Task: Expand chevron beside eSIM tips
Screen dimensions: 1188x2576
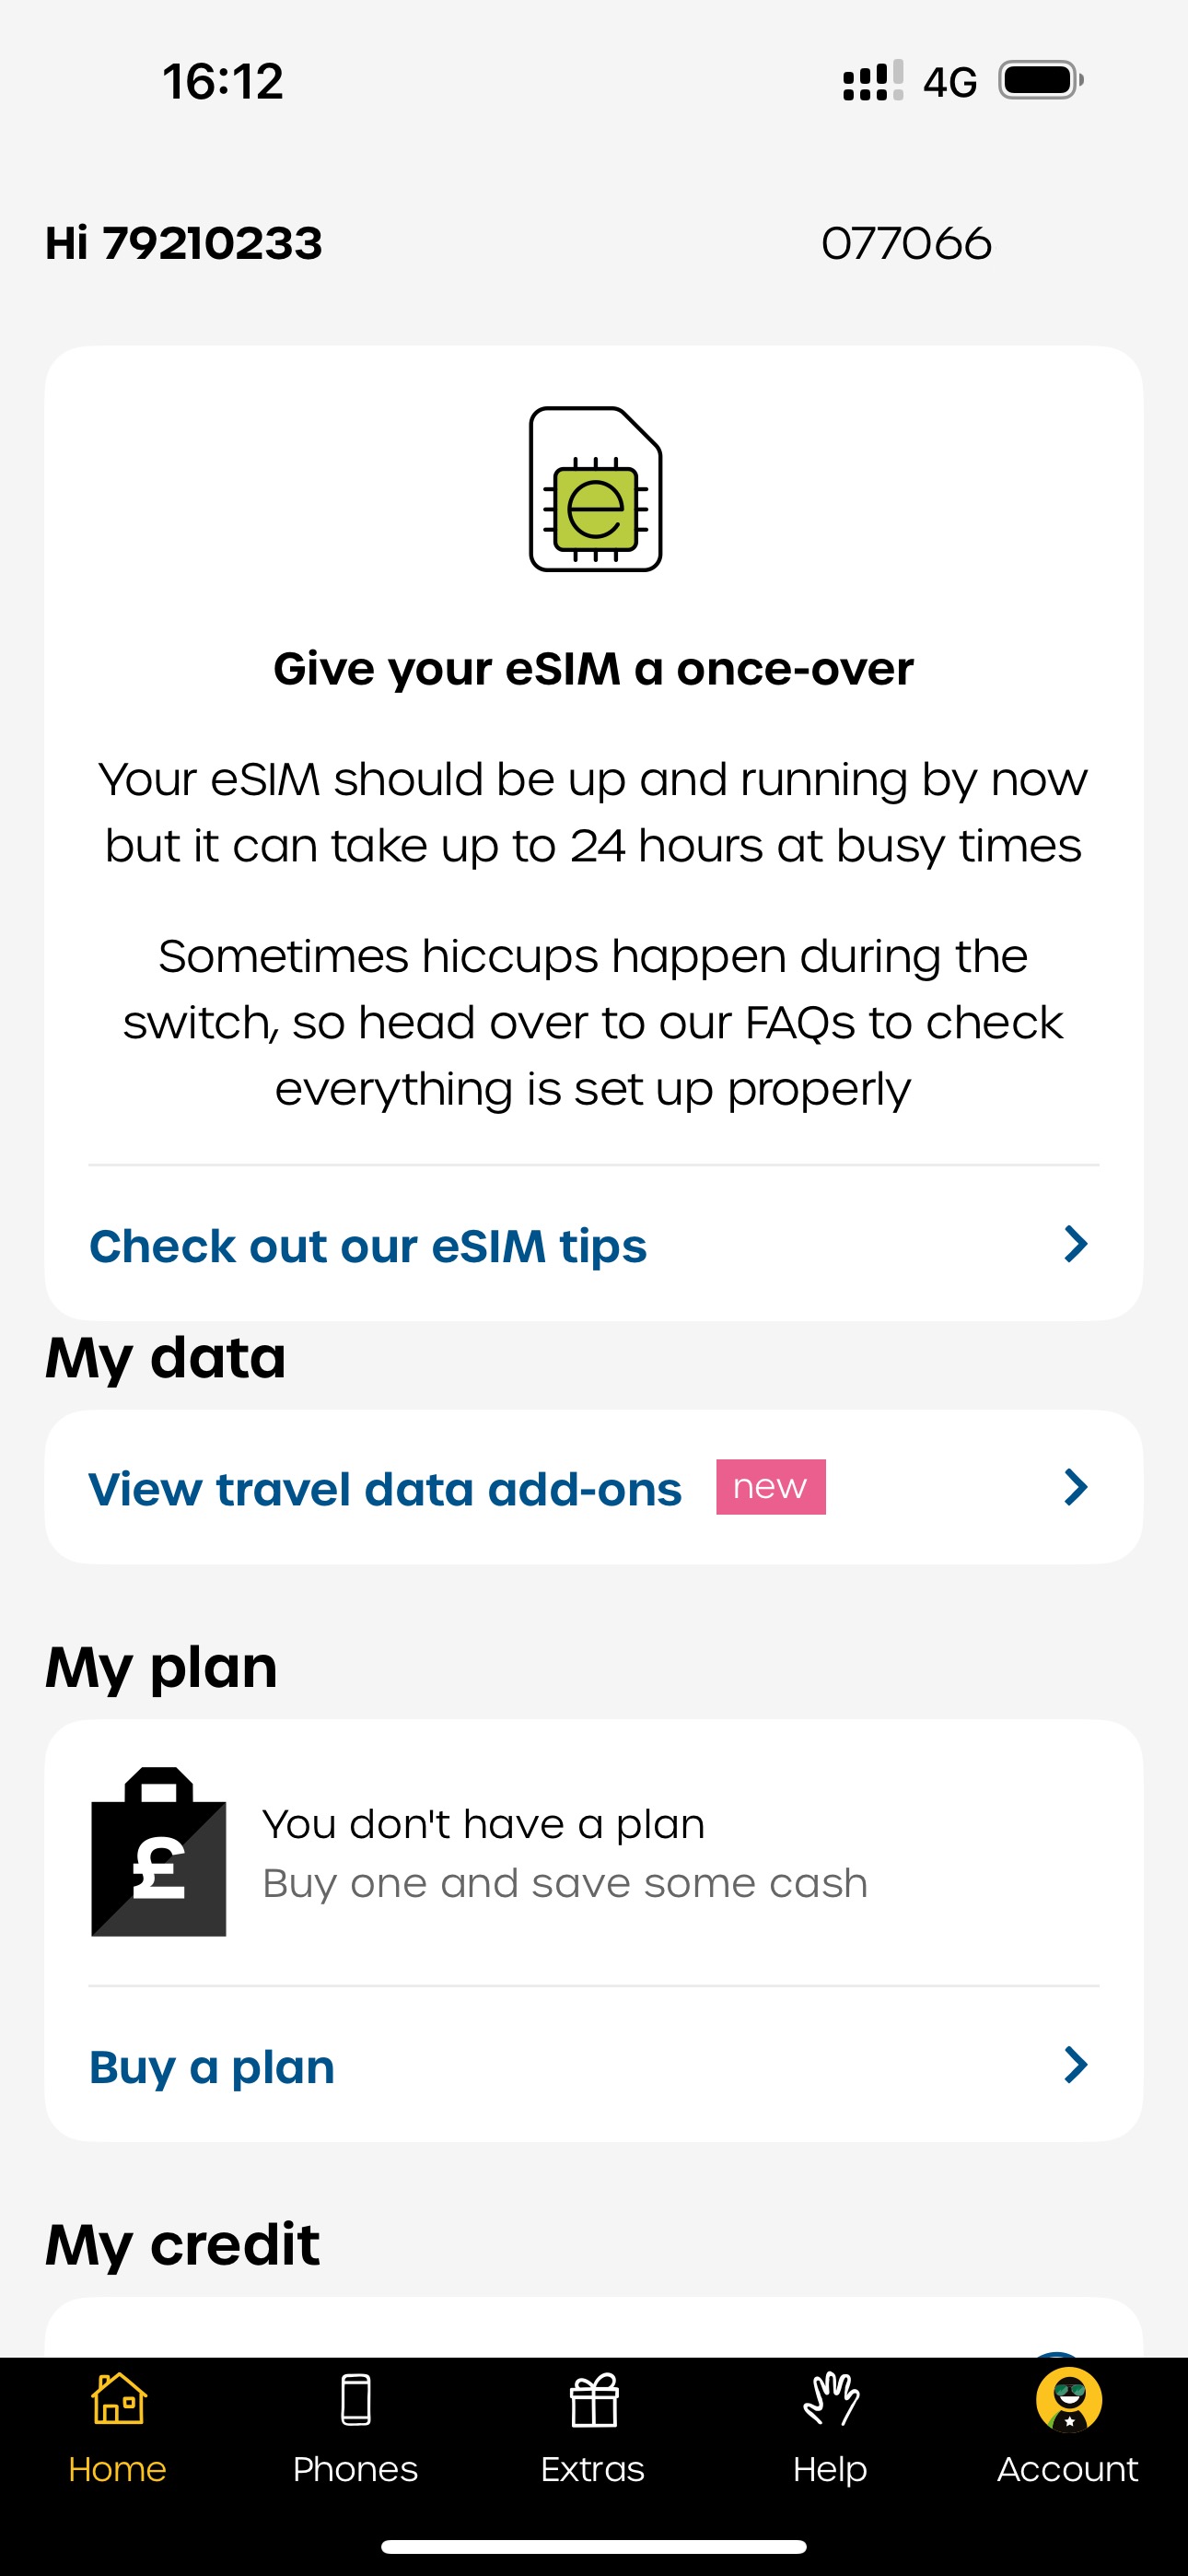Action: click(1075, 1244)
